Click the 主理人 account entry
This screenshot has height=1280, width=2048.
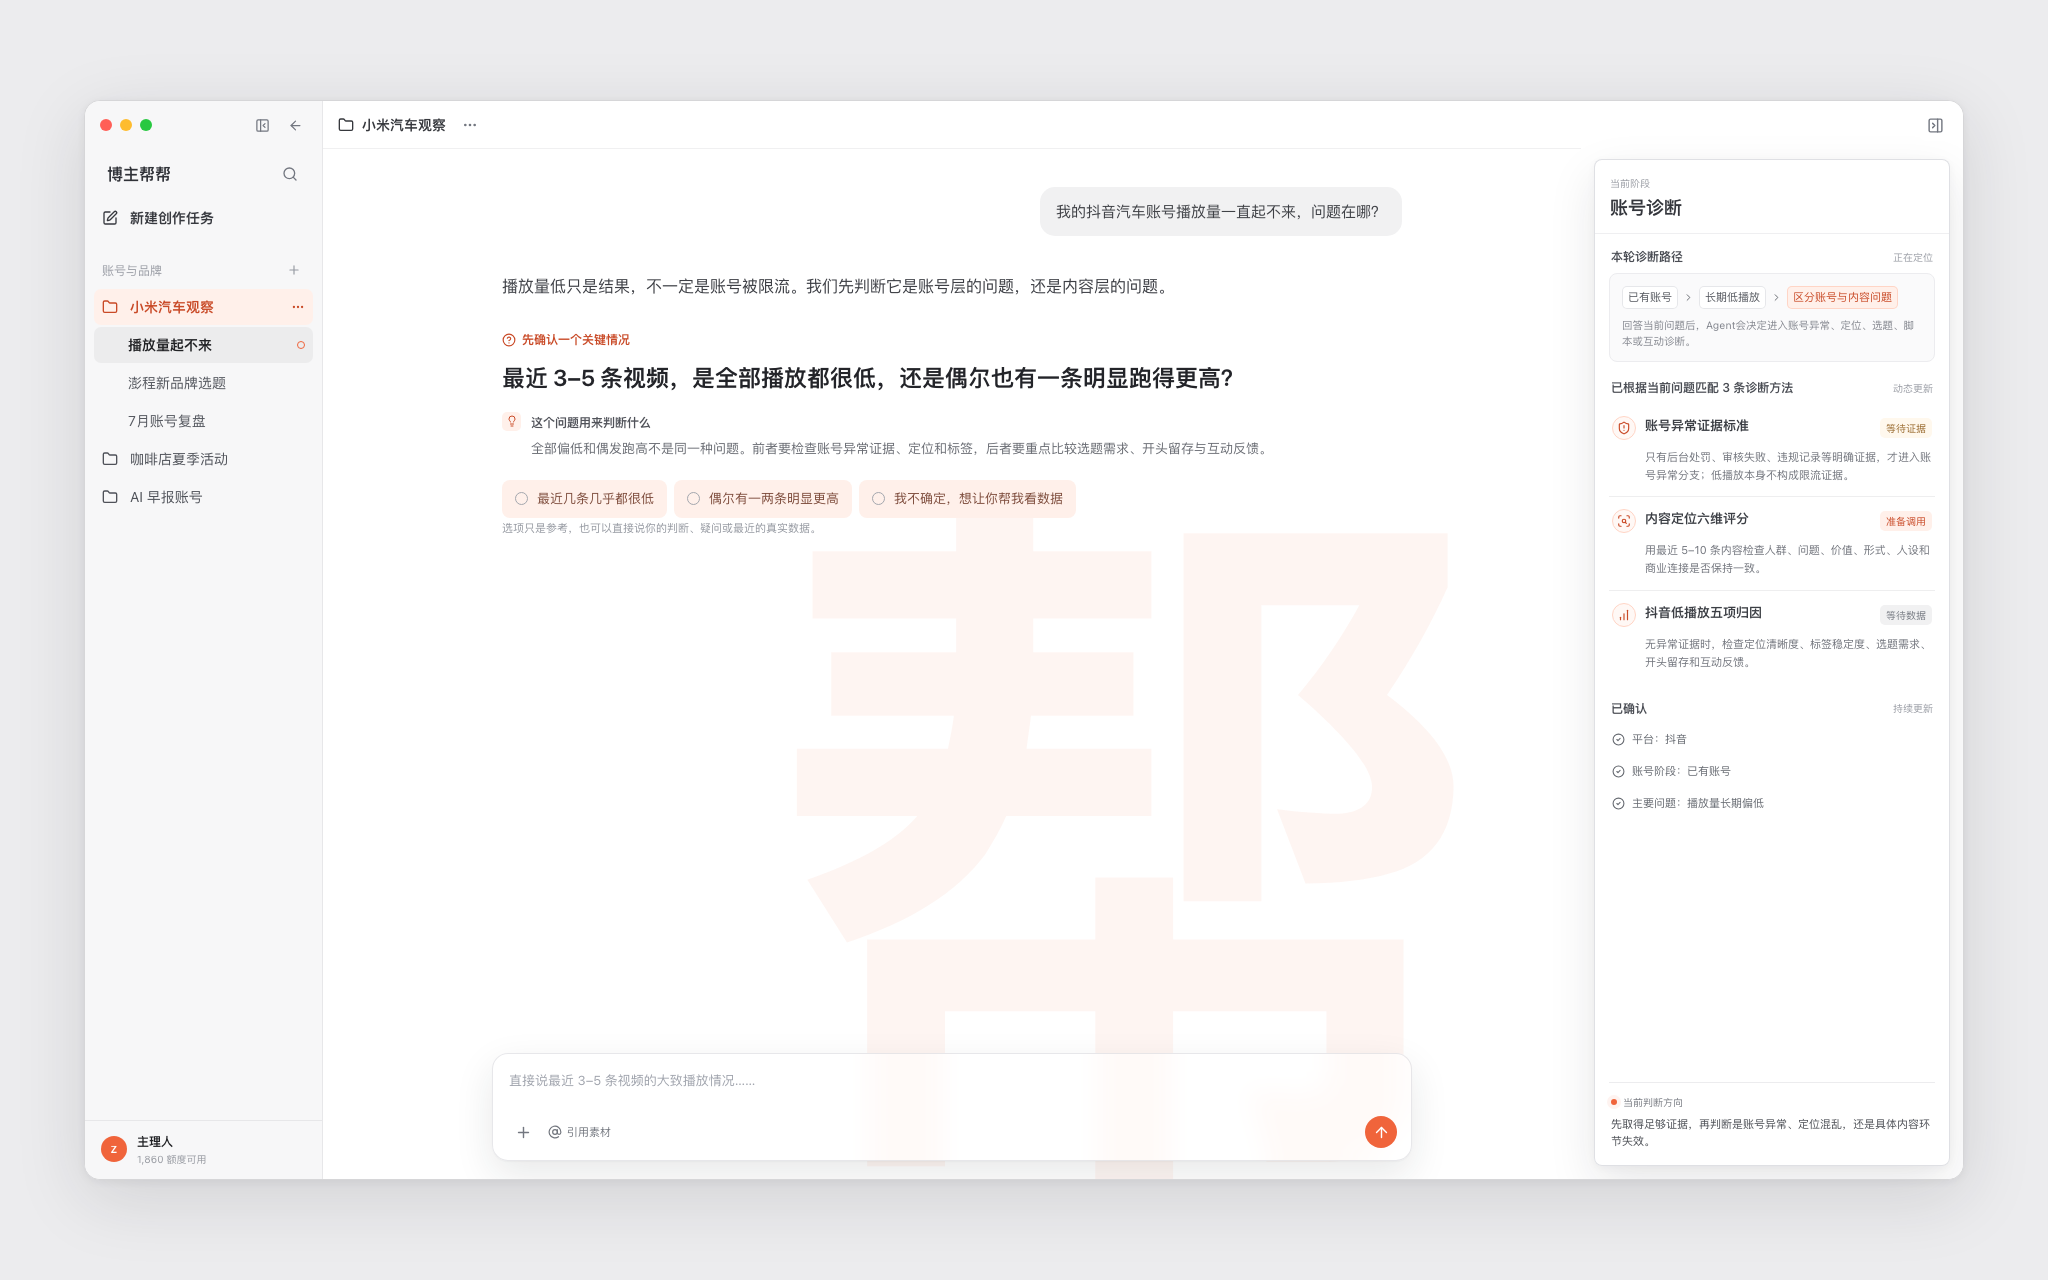pyautogui.click(x=204, y=1149)
